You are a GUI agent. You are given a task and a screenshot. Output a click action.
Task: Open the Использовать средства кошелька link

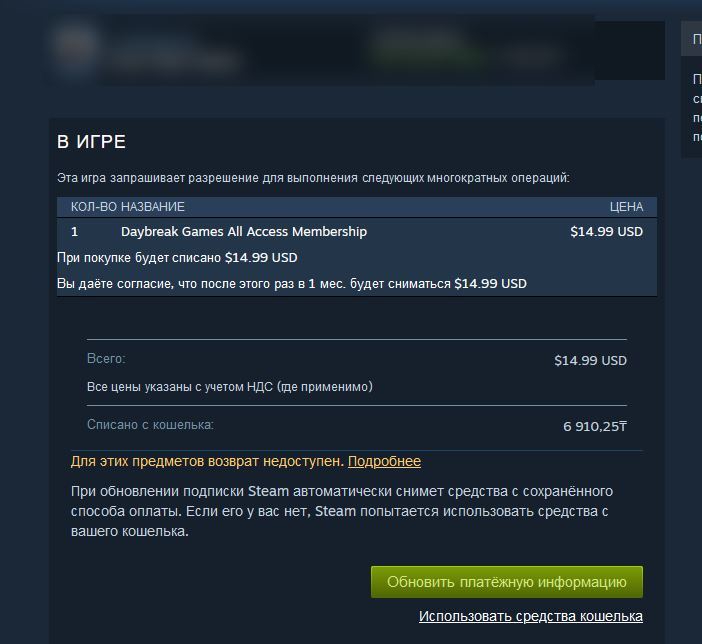pyautogui.click(x=531, y=616)
